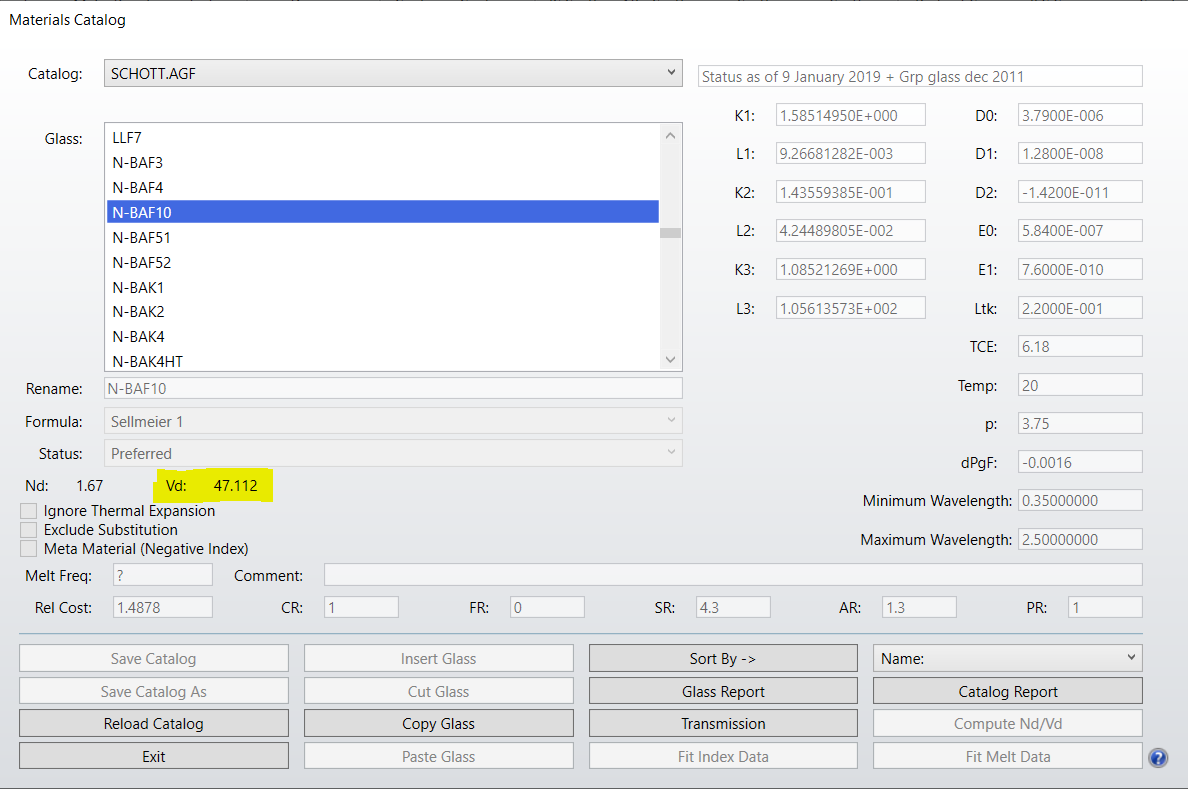Click the Sort By -> button
This screenshot has height=789, width=1188.
click(x=723, y=658)
